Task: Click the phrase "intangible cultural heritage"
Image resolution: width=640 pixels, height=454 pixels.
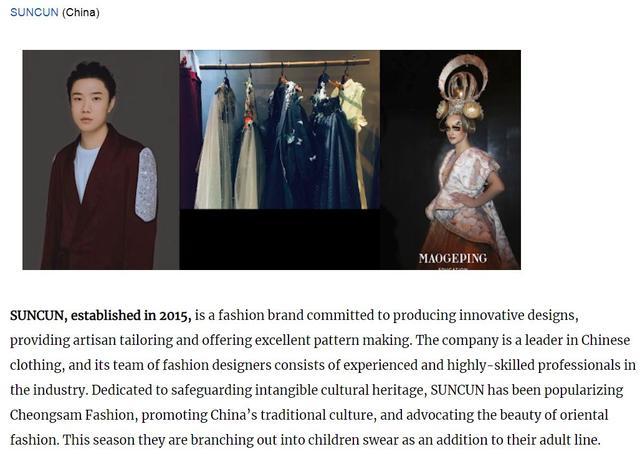Action: (x=341, y=390)
